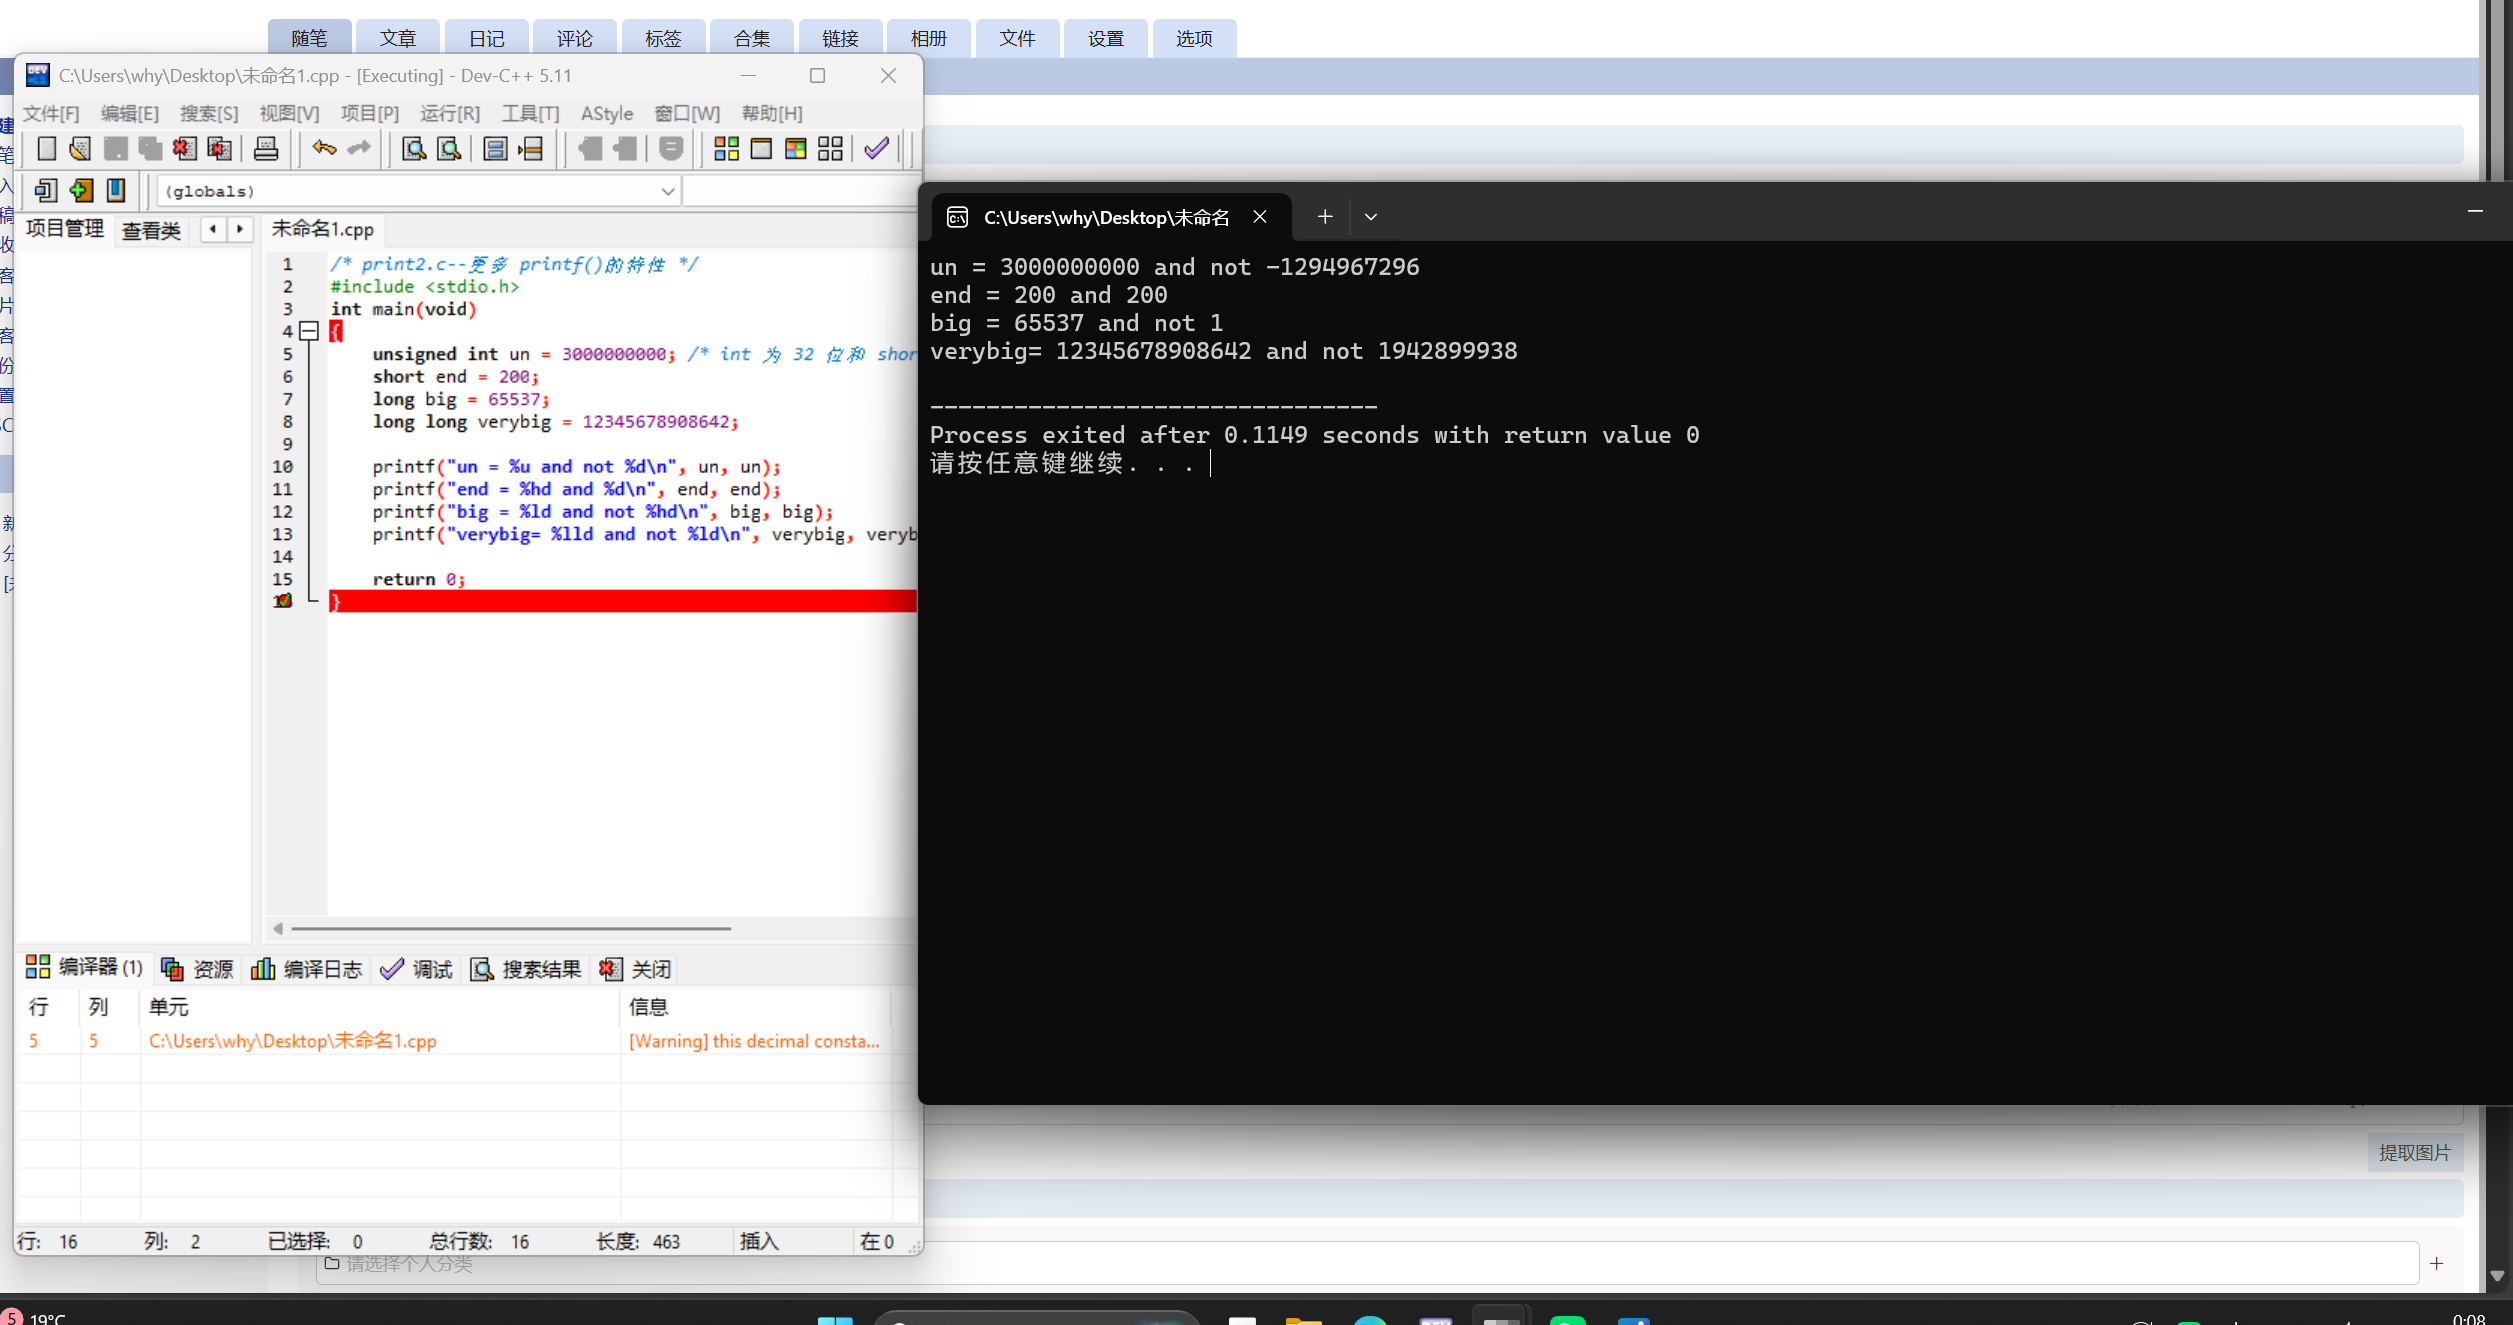Viewport: 2513px width, 1325px height.
Task: Click the Insert green-plus icon
Action: tap(81, 190)
